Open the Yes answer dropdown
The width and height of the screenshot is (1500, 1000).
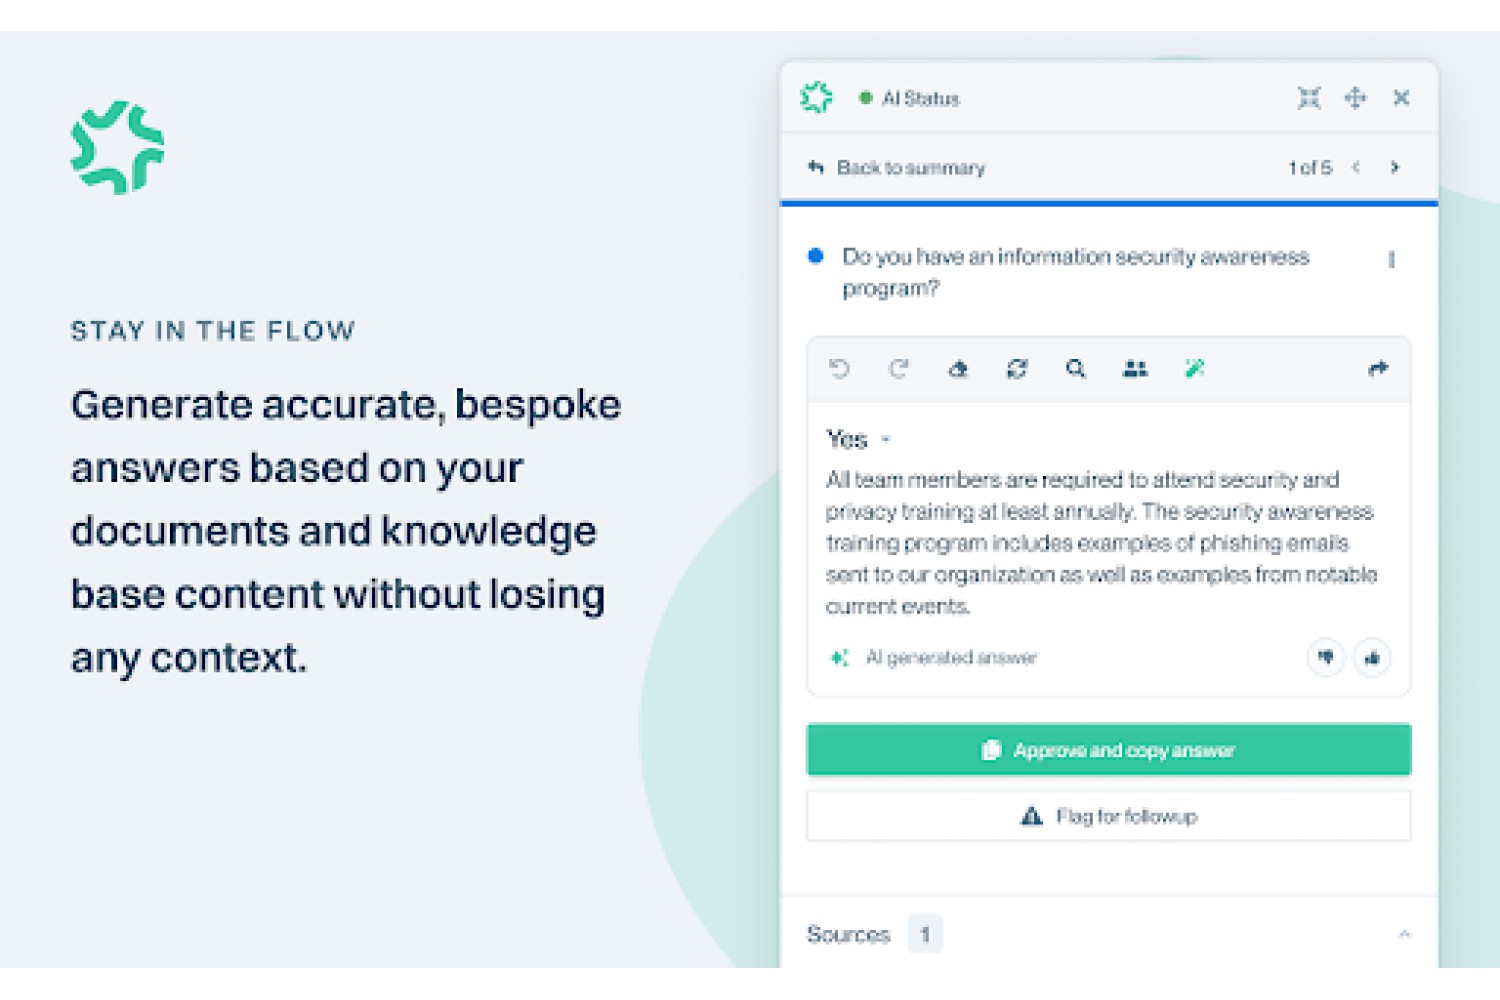click(x=886, y=440)
